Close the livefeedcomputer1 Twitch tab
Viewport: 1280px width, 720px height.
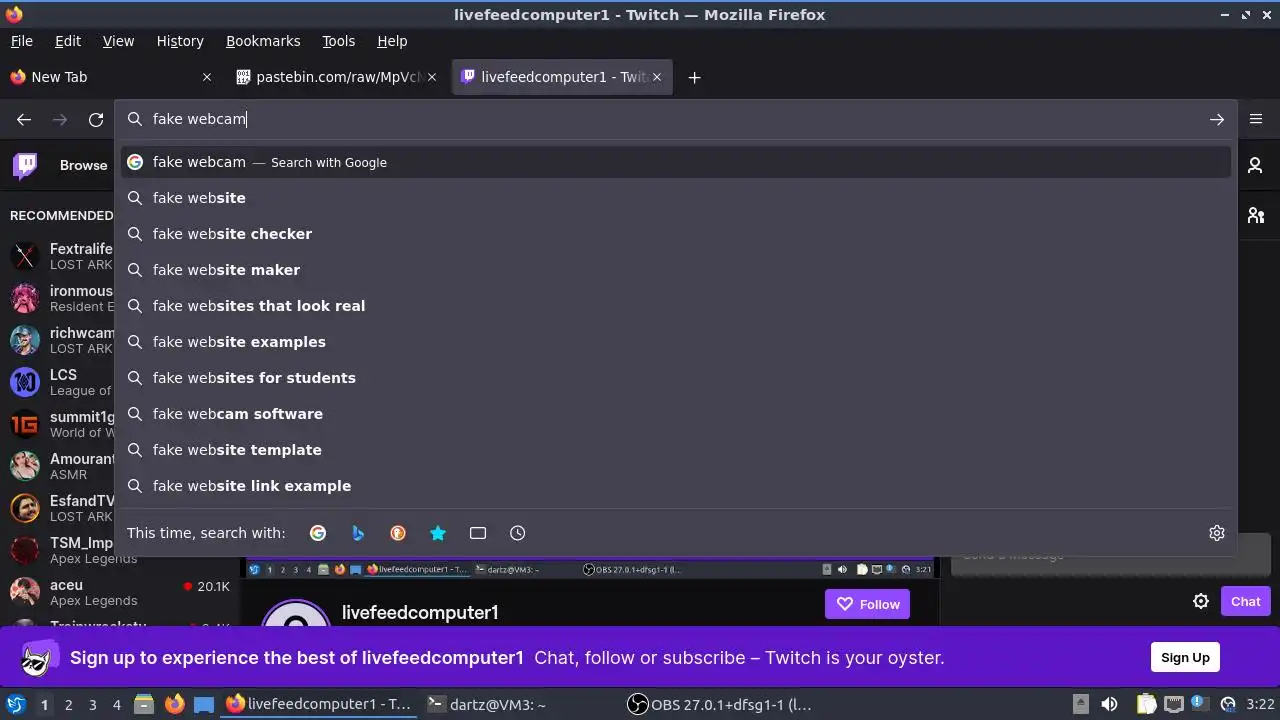(x=657, y=77)
